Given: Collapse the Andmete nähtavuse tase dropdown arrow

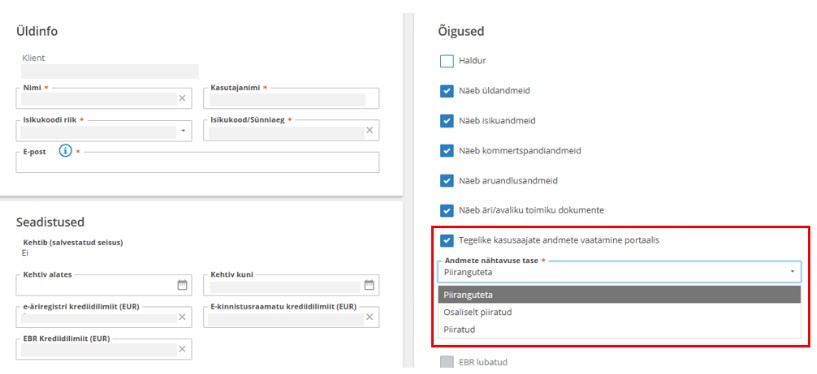Looking at the screenshot, I should tap(792, 271).
